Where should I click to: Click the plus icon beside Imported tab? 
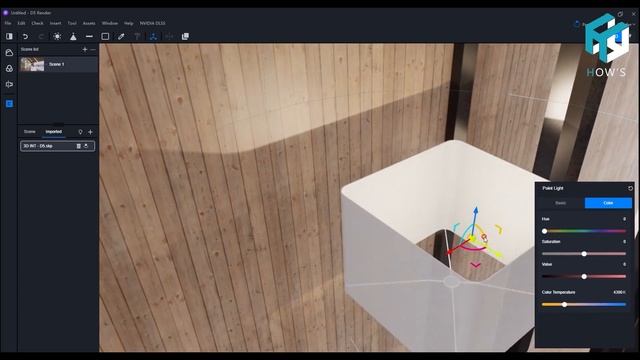click(90, 132)
